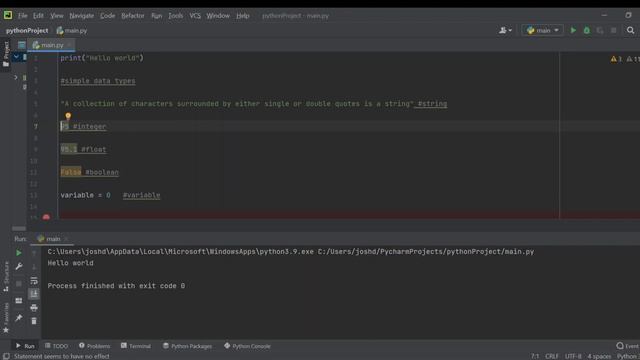Click the down arrow icon in Run panel
Screen dimensions: 640x360
(x=34, y=267)
